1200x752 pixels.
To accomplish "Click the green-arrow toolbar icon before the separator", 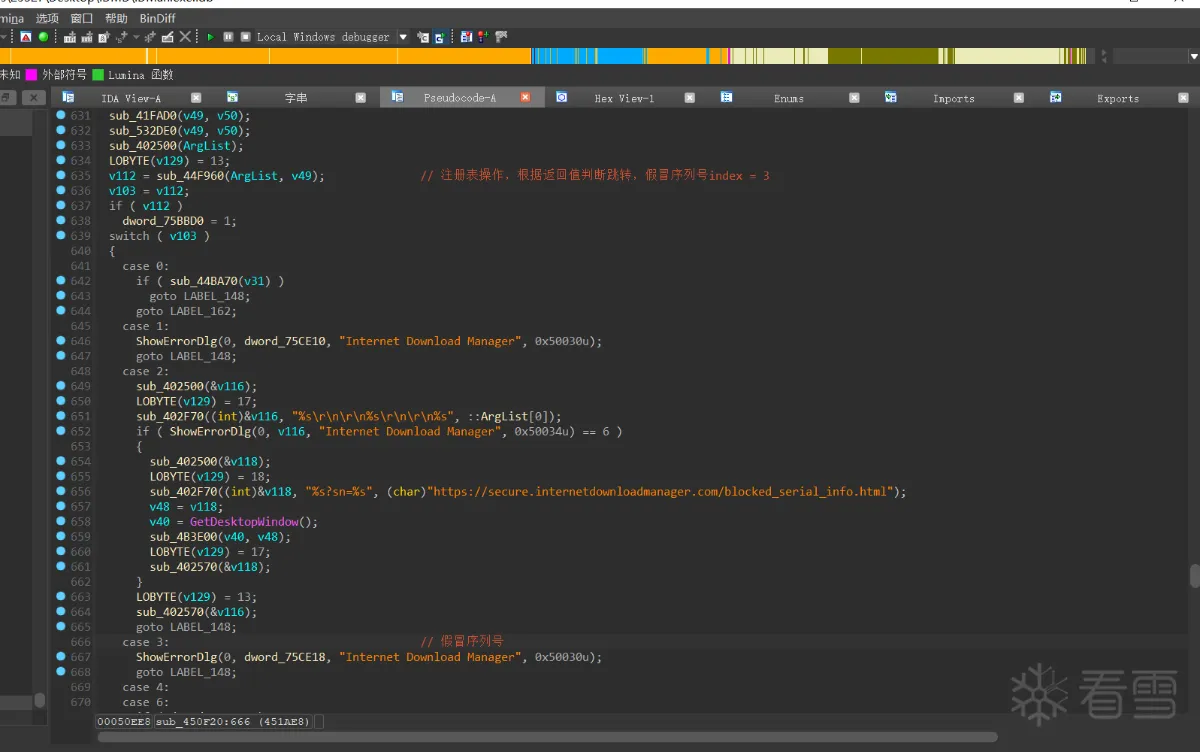I will click(438, 37).
